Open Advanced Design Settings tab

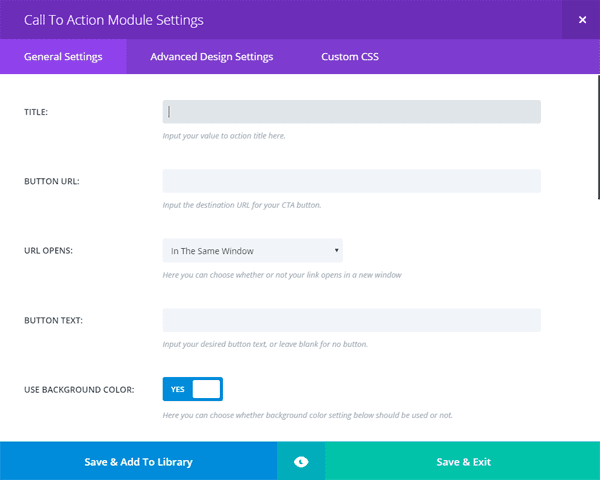(212, 57)
